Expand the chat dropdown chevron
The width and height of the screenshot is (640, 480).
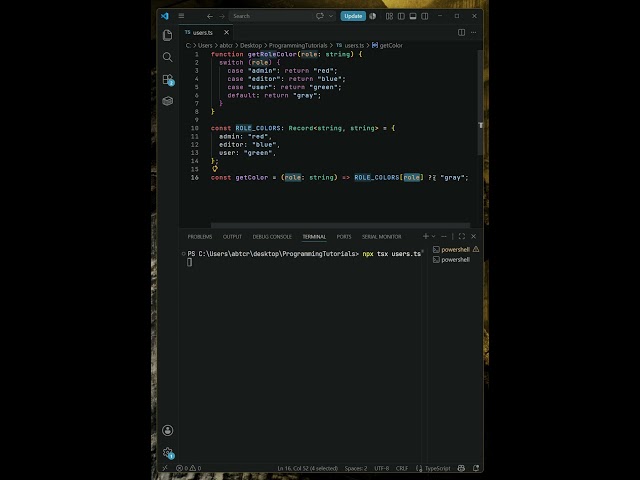[x=331, y=16]
